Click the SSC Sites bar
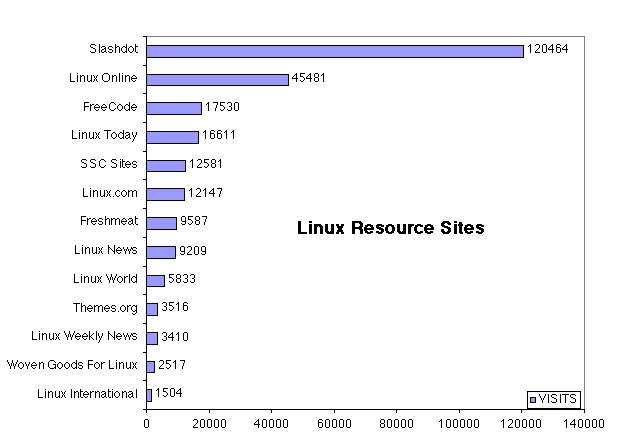The height and width of the screenshot is (446, 619). pos(166,165)
